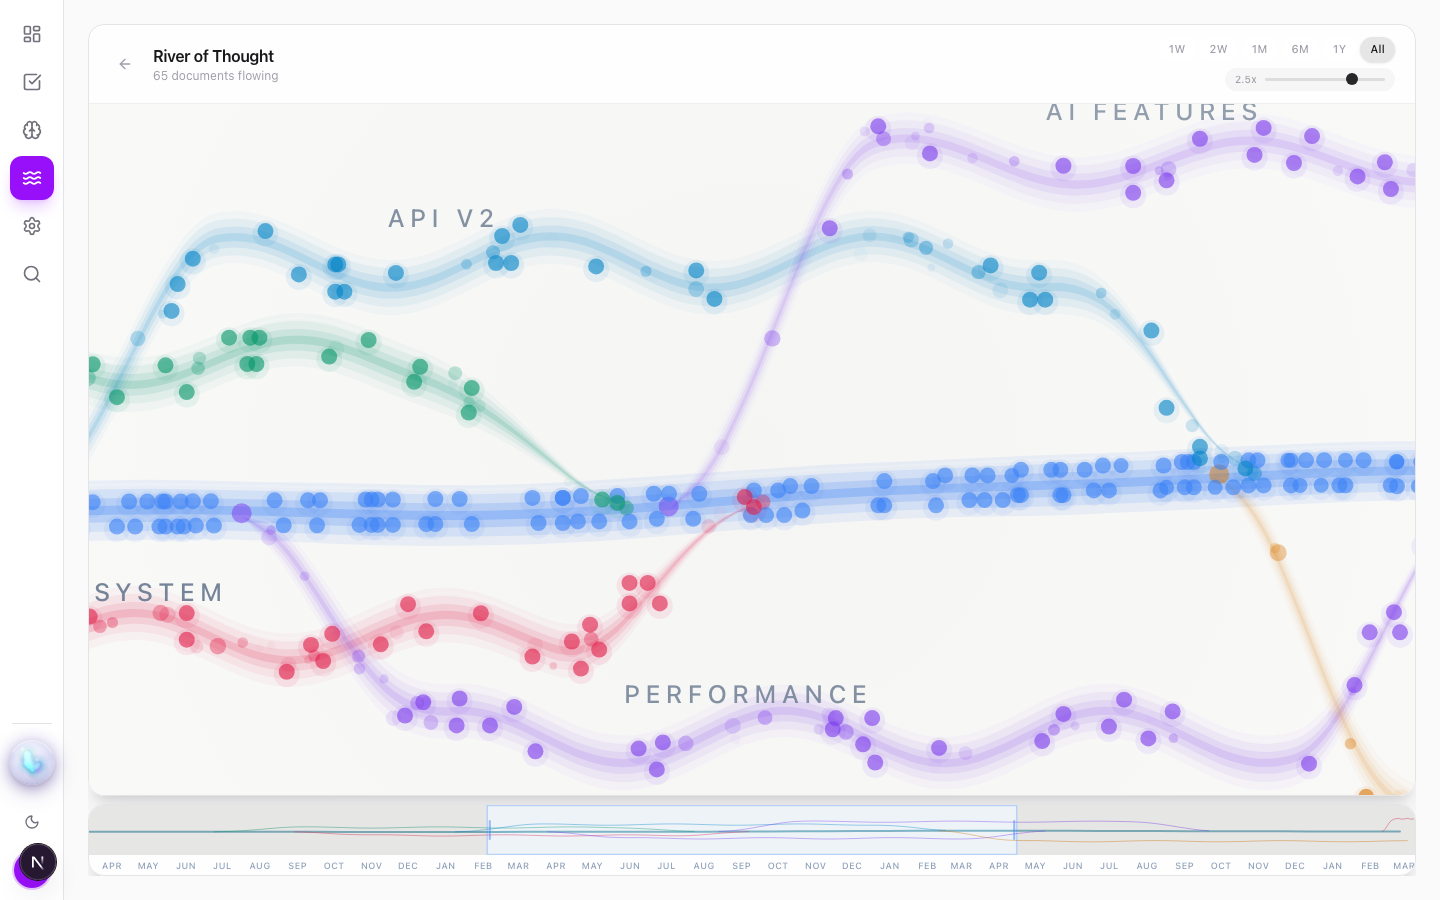This screenshot has height=900, width=1440.
Task: Open the settings gear icon
Action: pyautogui.click(x=32, y=226)
